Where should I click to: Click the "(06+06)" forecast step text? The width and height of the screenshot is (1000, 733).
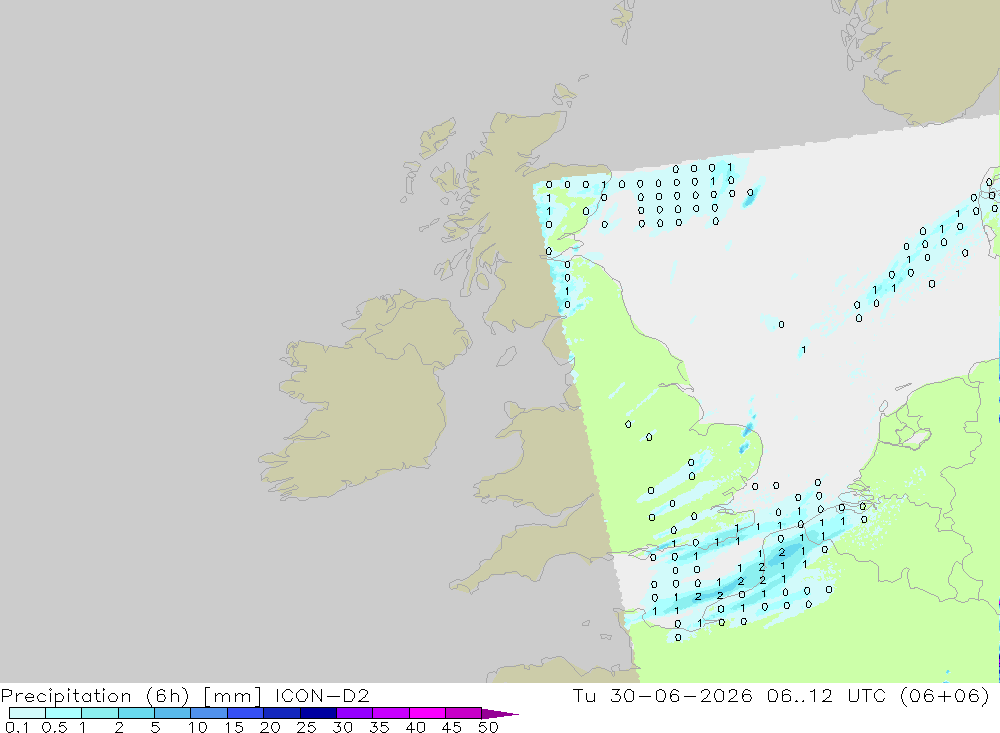point(945,696)
